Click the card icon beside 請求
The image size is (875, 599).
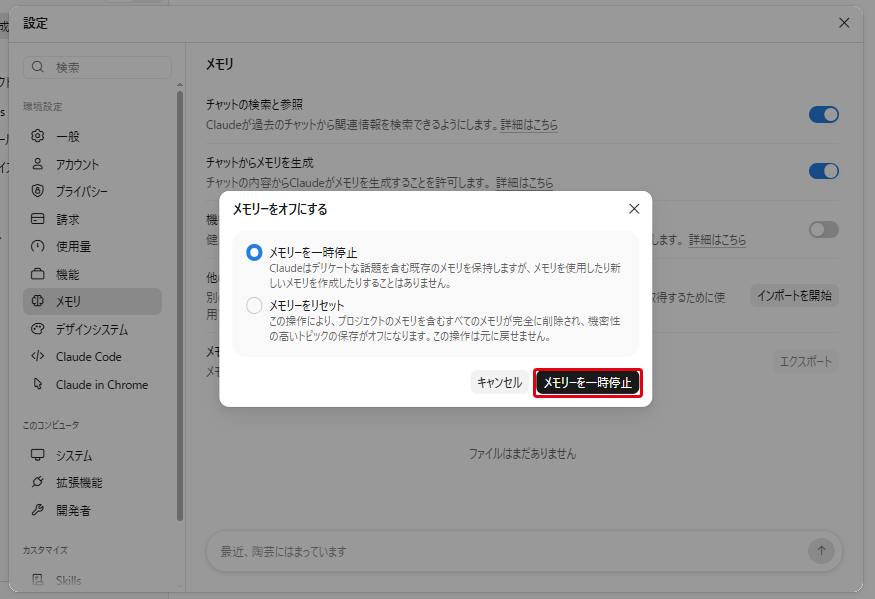tap(37, 219)
